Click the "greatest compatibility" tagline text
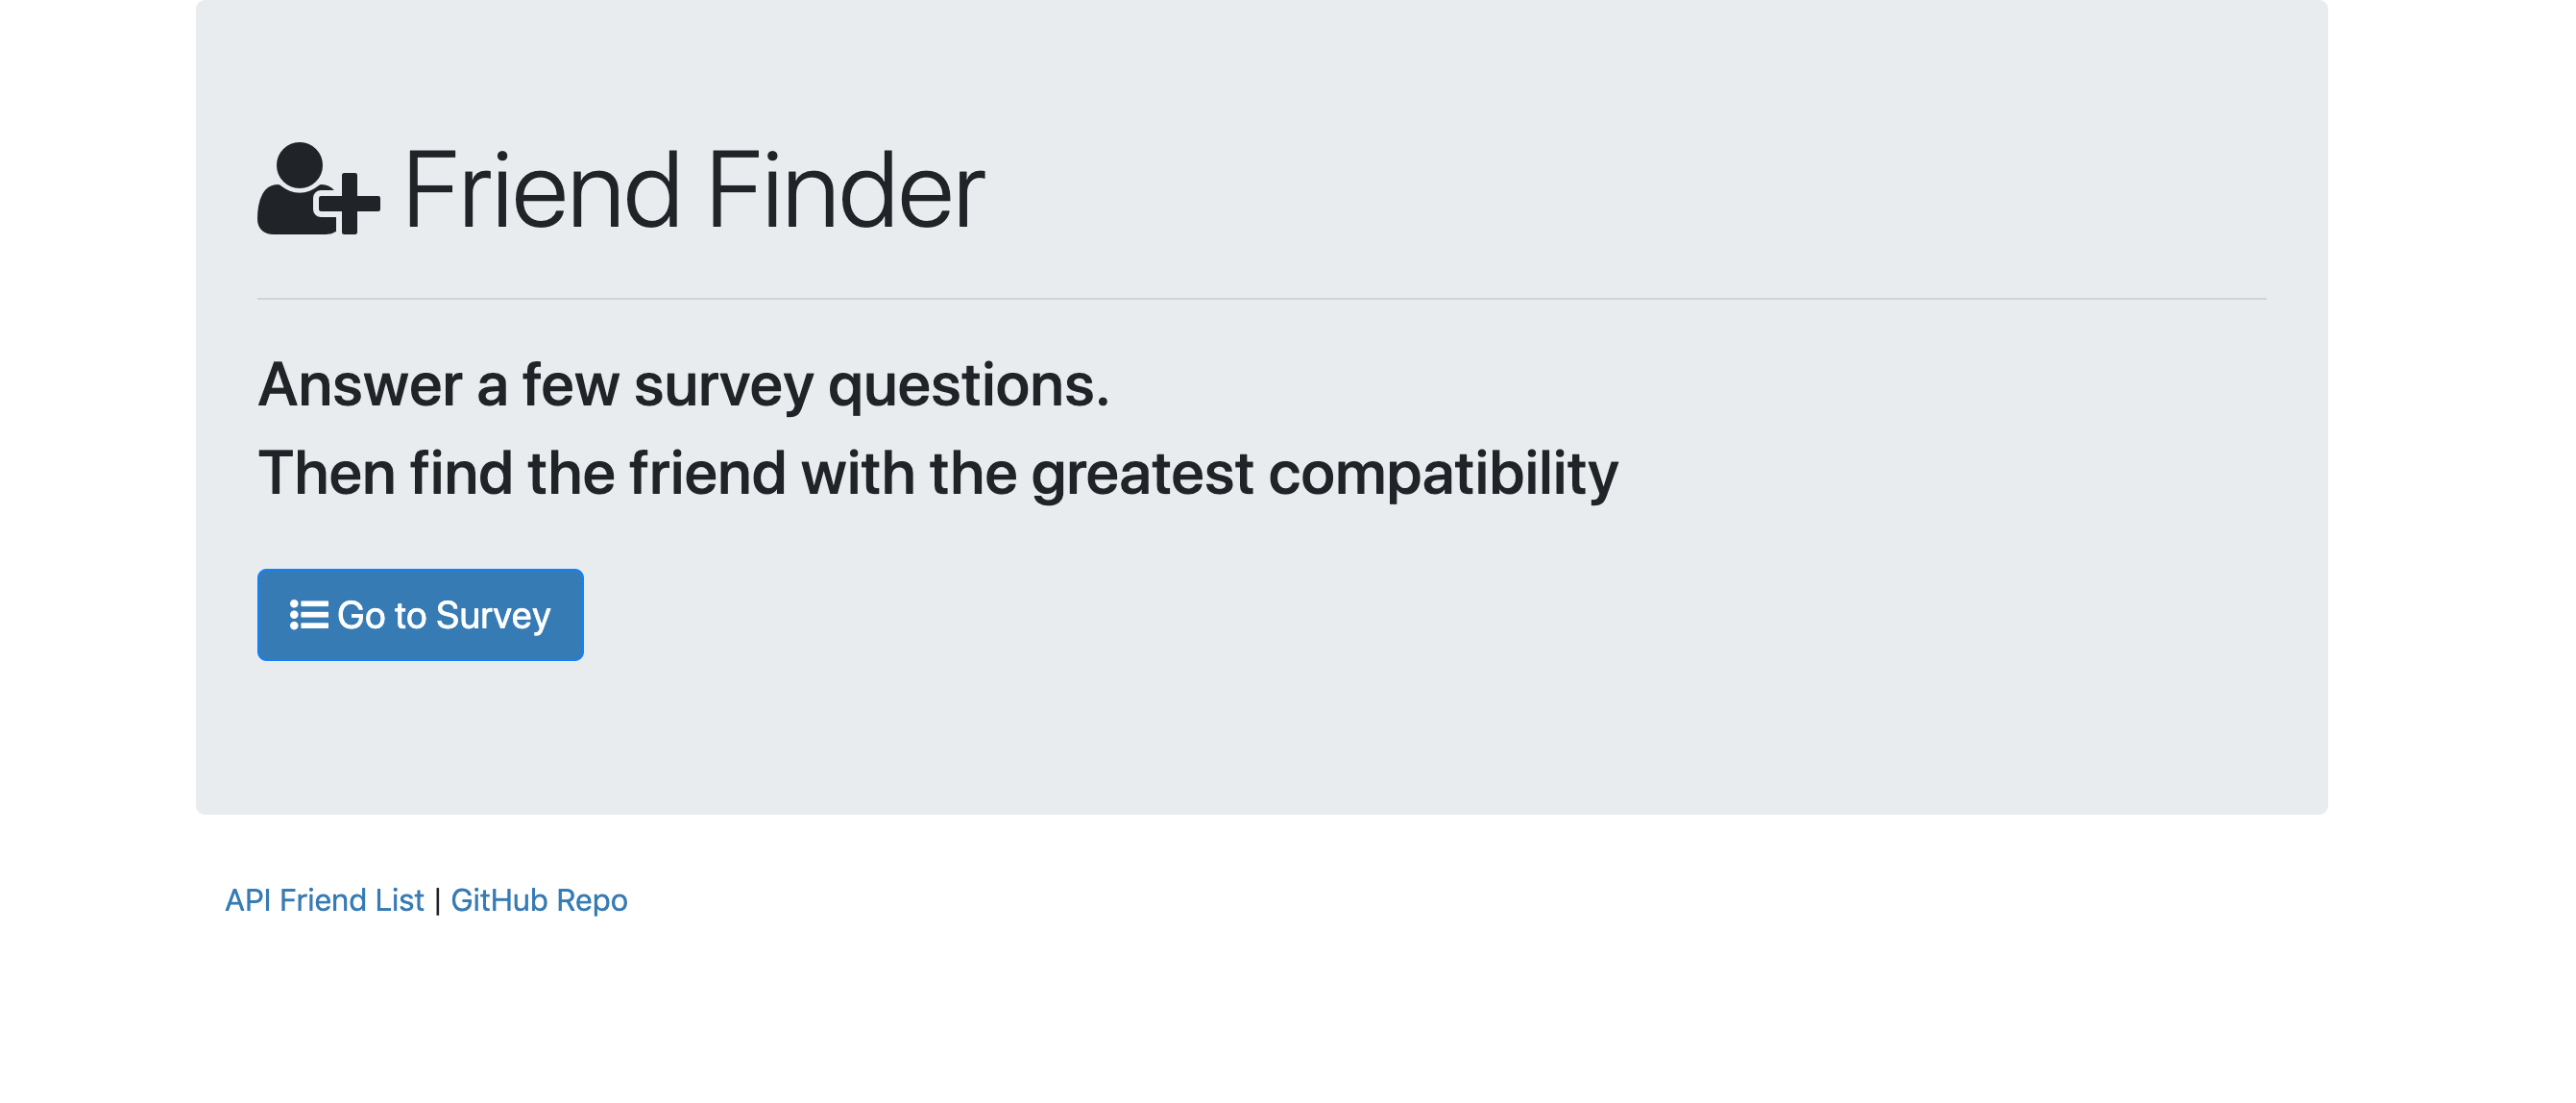Image resolution: width=2576 pixels, height=1103 pixels. point(1324,473)
